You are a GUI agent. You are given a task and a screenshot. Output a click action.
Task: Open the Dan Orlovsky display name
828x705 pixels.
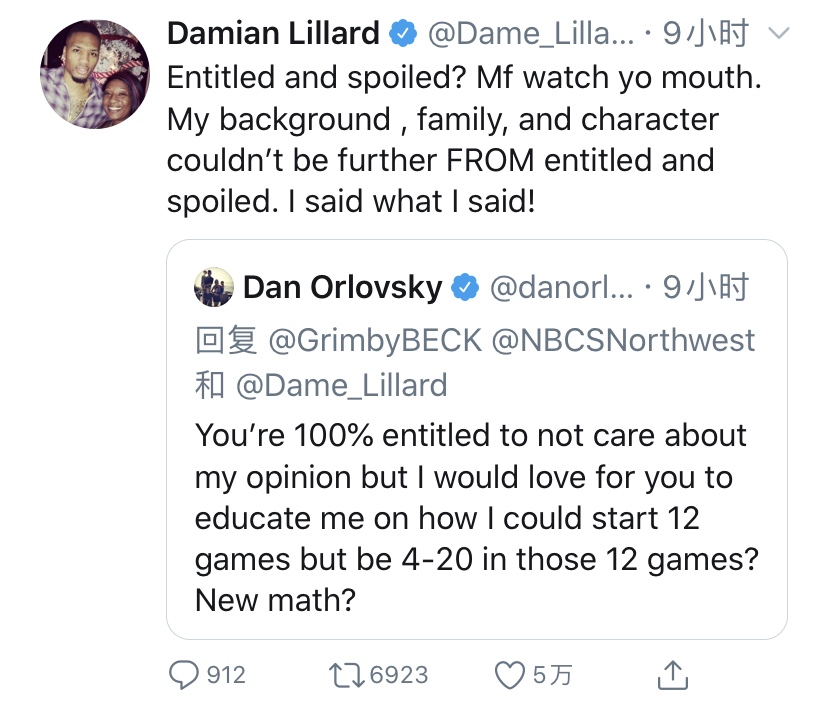point(342,288)
